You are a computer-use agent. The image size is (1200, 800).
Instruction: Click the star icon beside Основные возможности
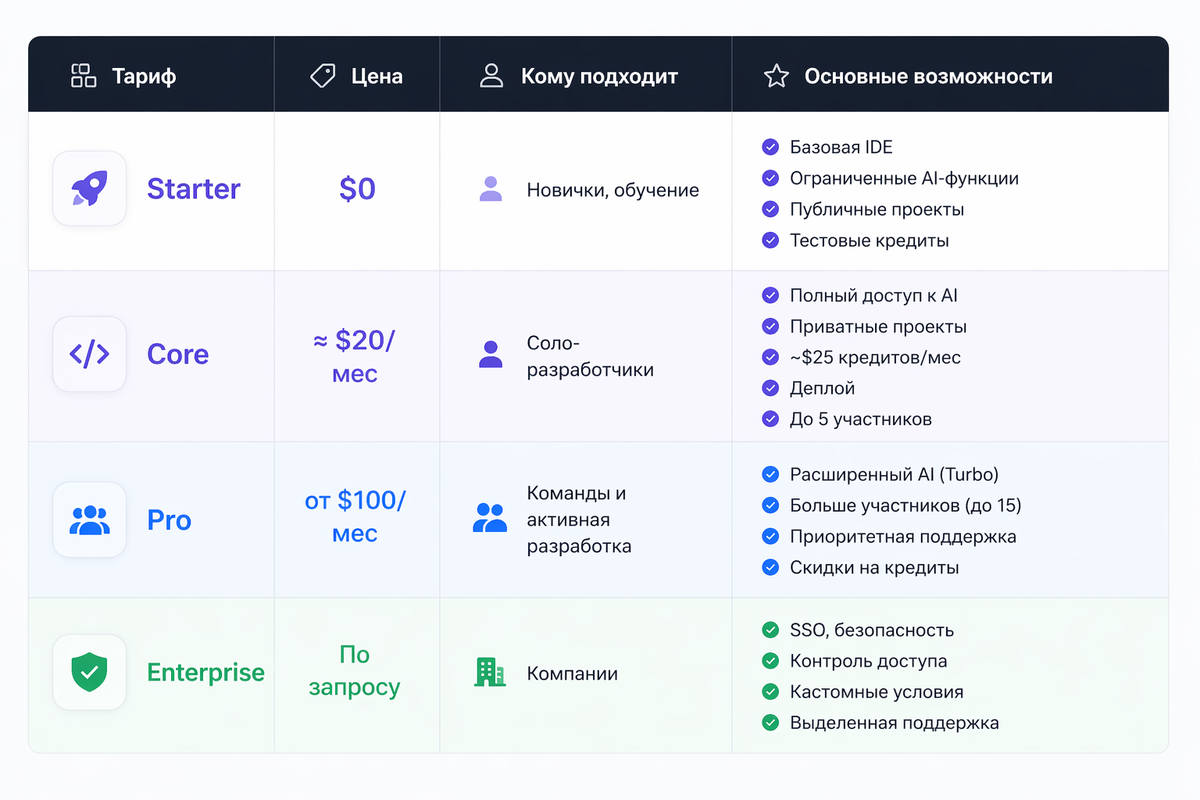(x=776, y=76)
